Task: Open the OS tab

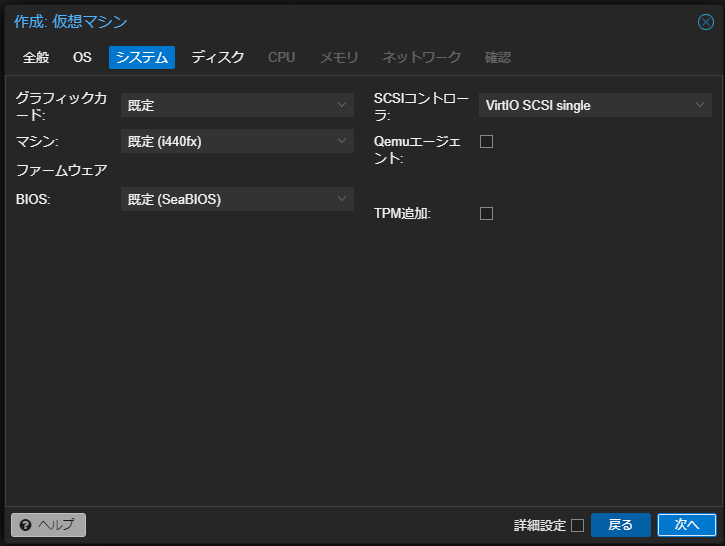Action: pyautogui.click(x=82, y=57)
